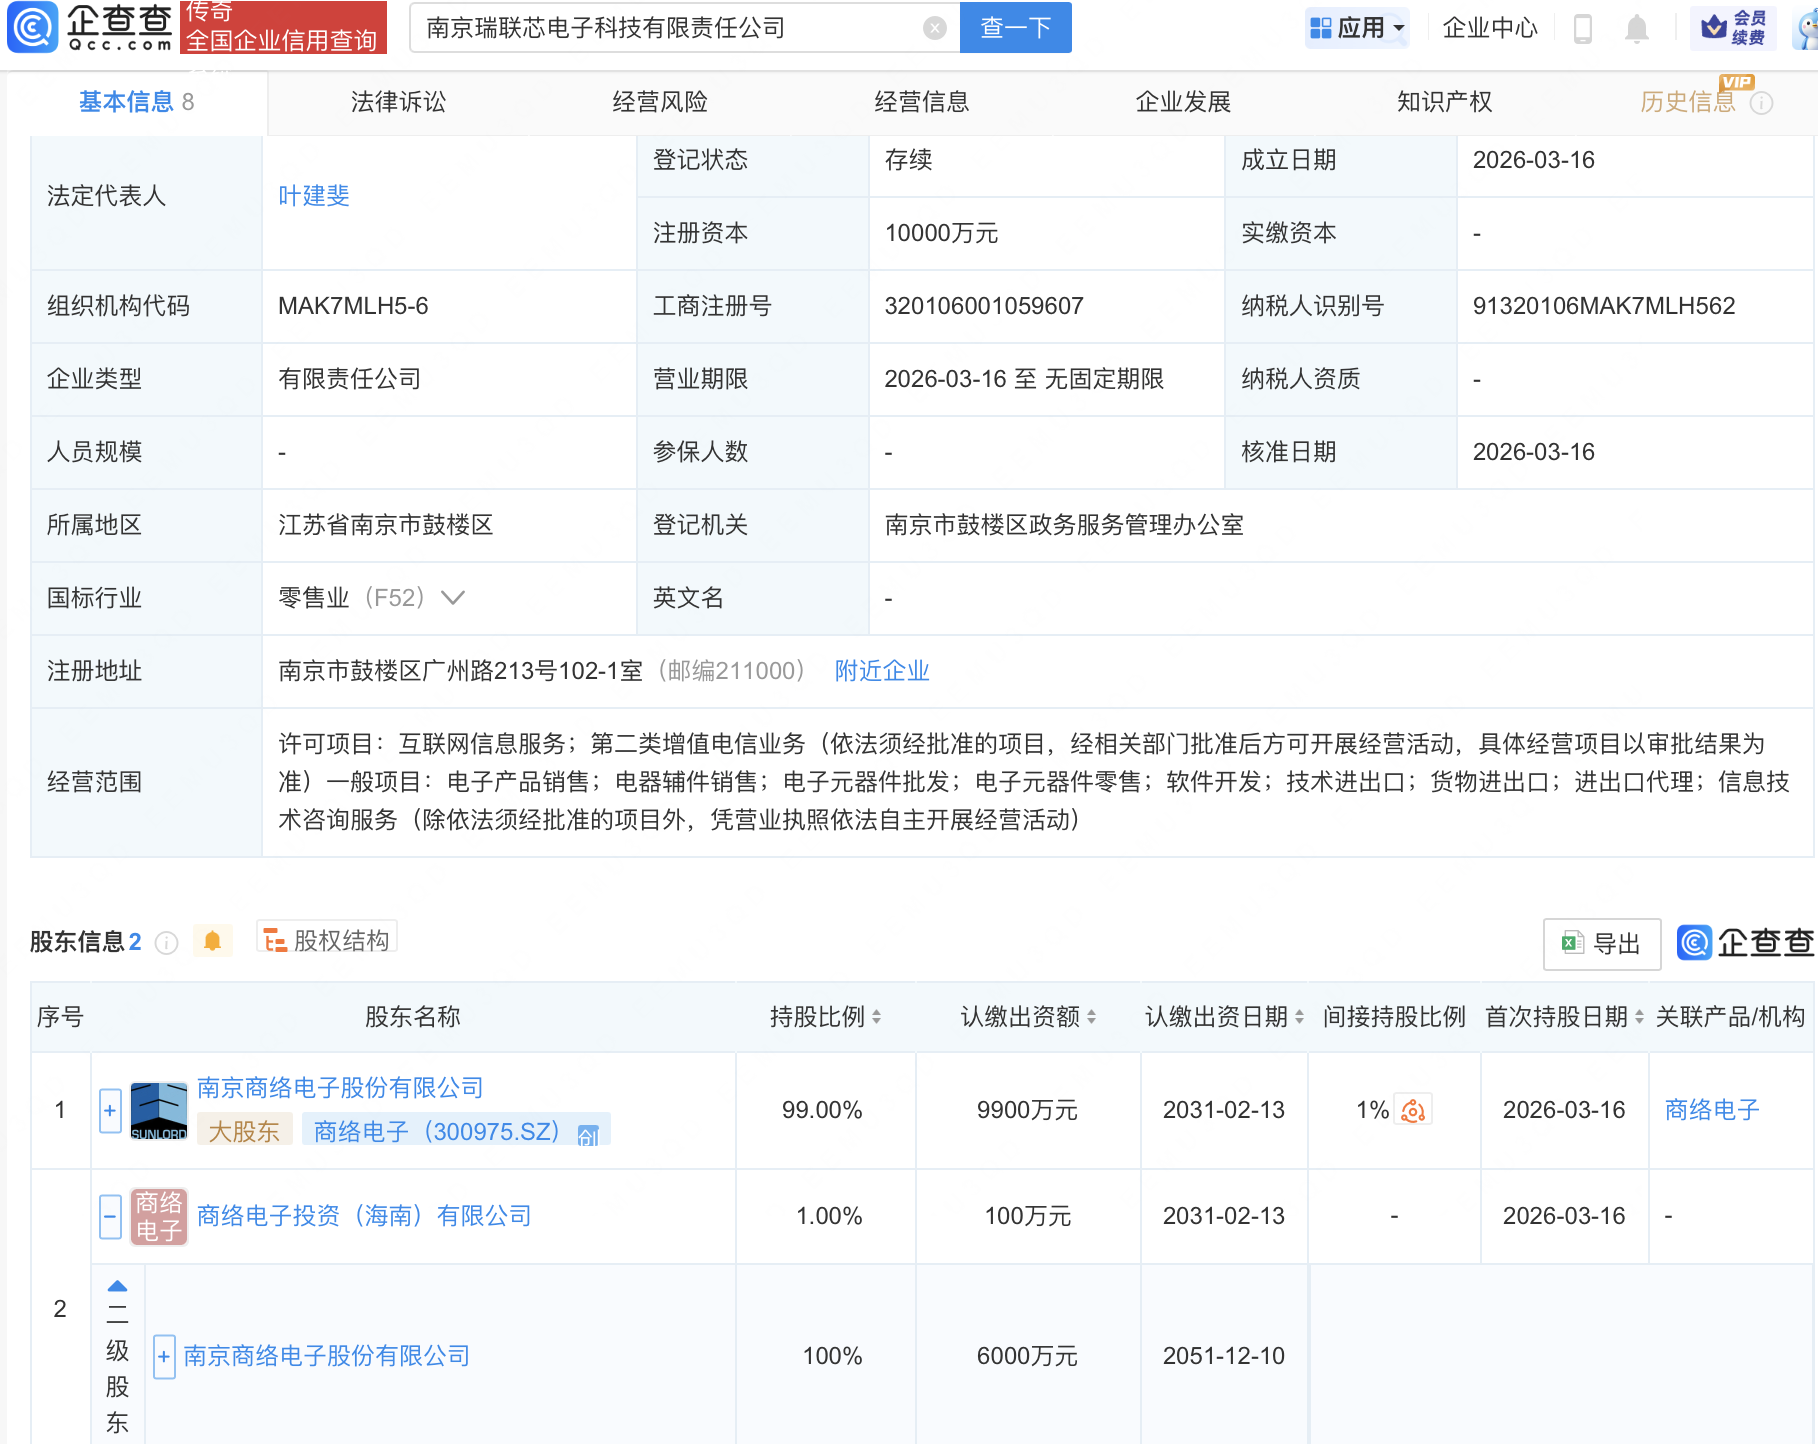Click the notification bell in top bar
This screenshot has width=1818, height=1444.
[1637, 28]
